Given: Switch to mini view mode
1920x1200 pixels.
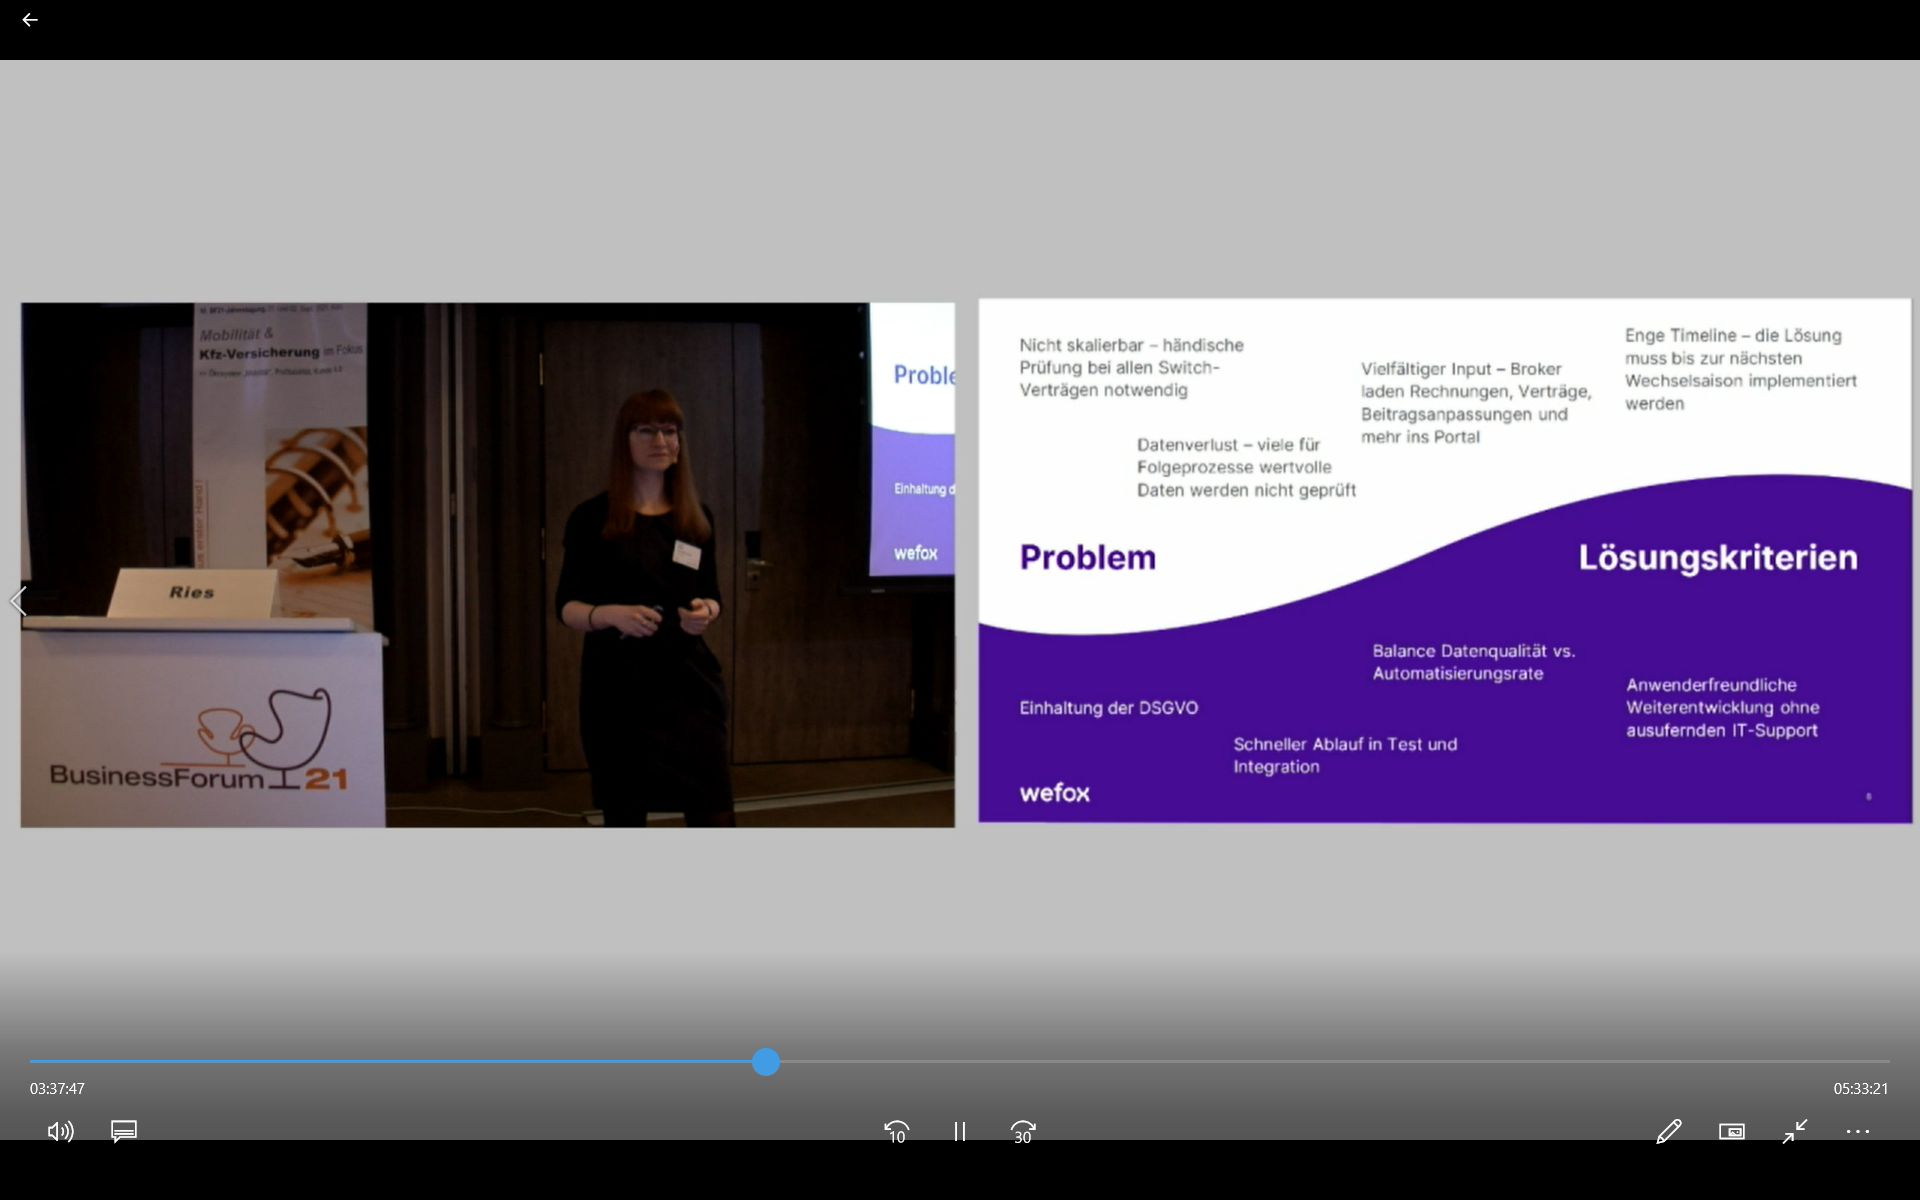Looking at the screenshot, I should (1731, 1131).
